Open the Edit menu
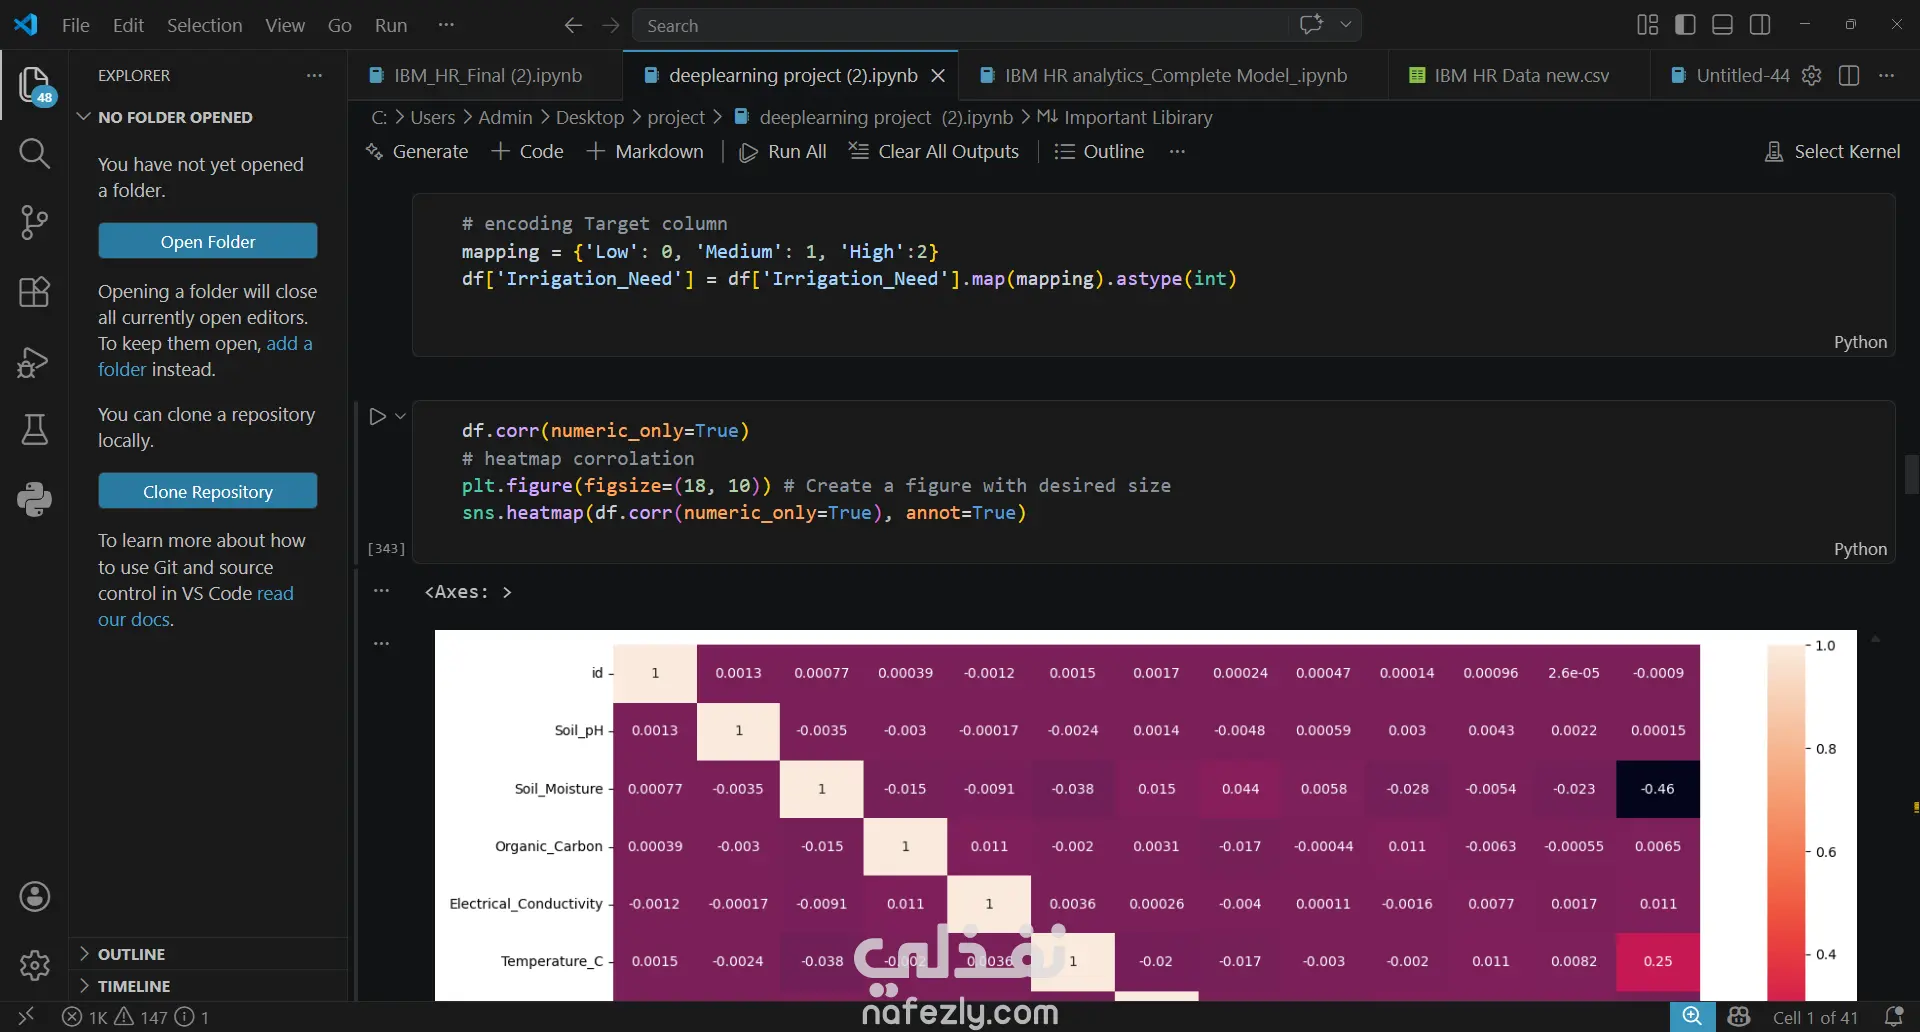 coord(128,25)
